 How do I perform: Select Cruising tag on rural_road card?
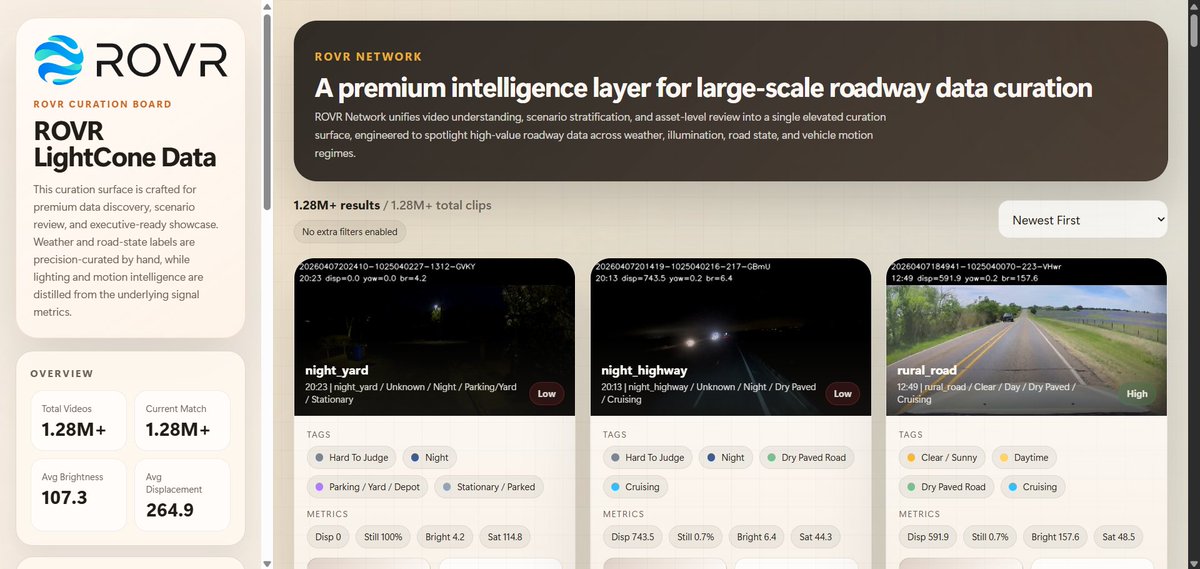tap(1031, 487)
